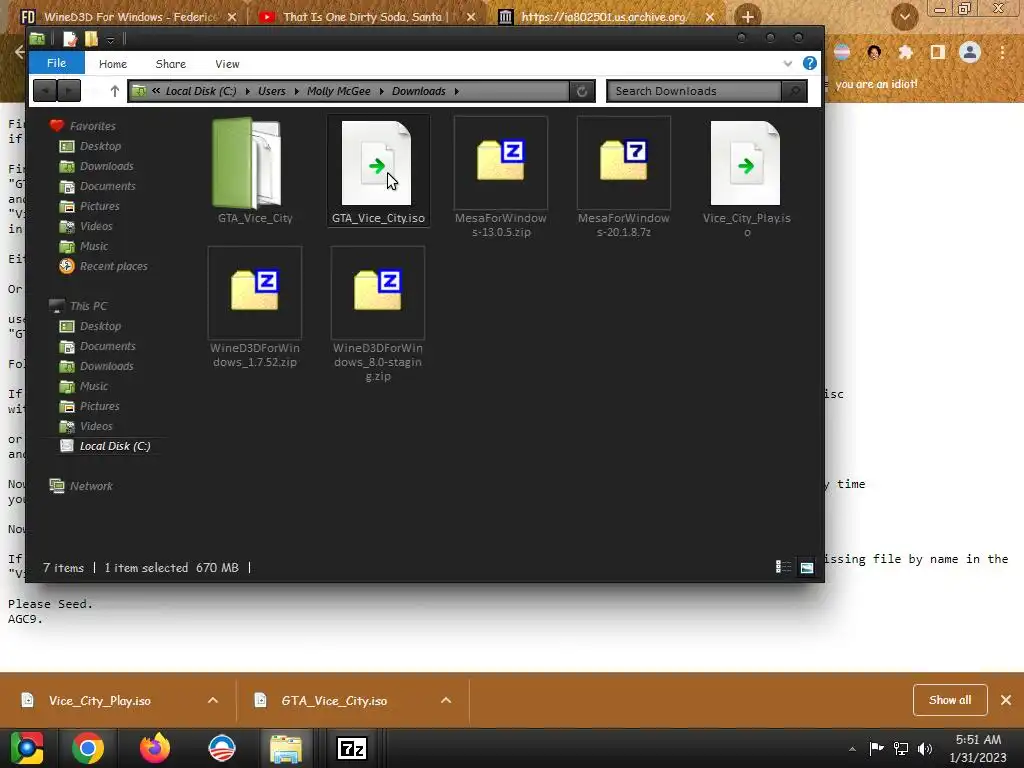This screenshot has width=1024, height=768.
Task: Click the network tray icon
Action: 901,748
